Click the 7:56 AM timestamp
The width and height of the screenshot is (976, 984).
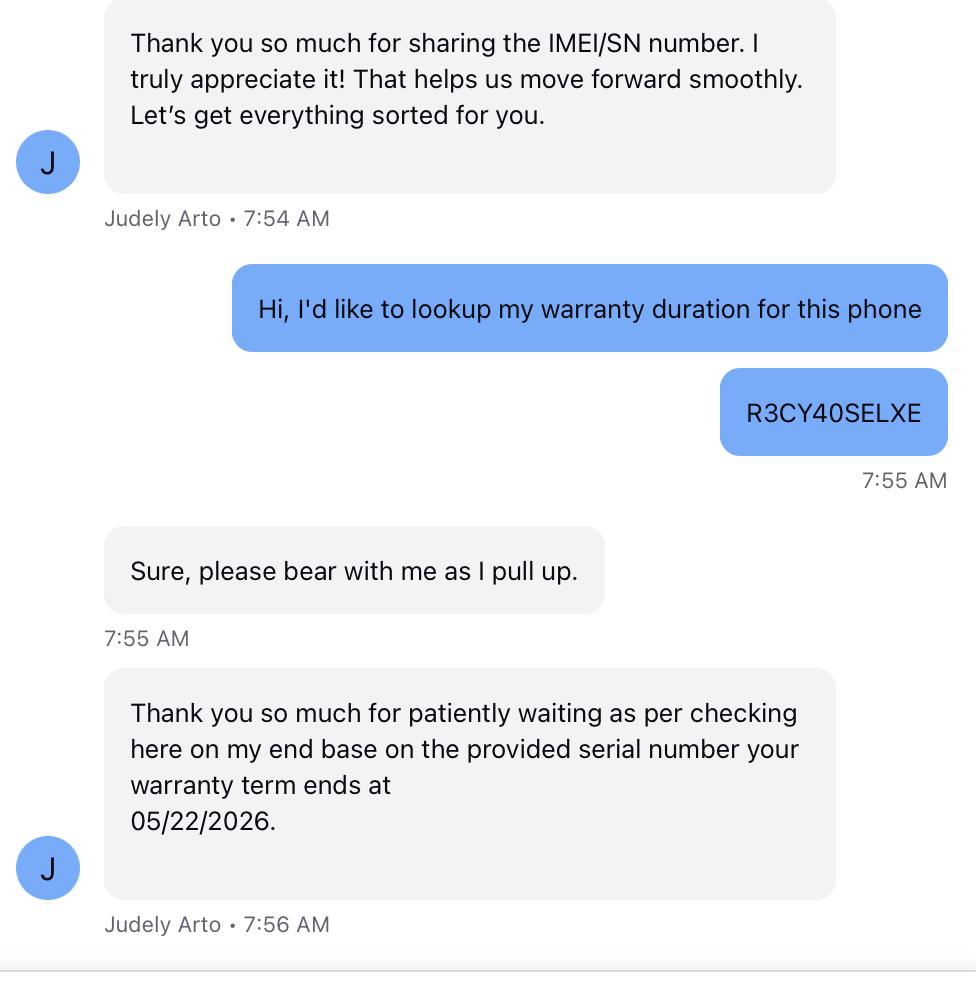point(286,925)
